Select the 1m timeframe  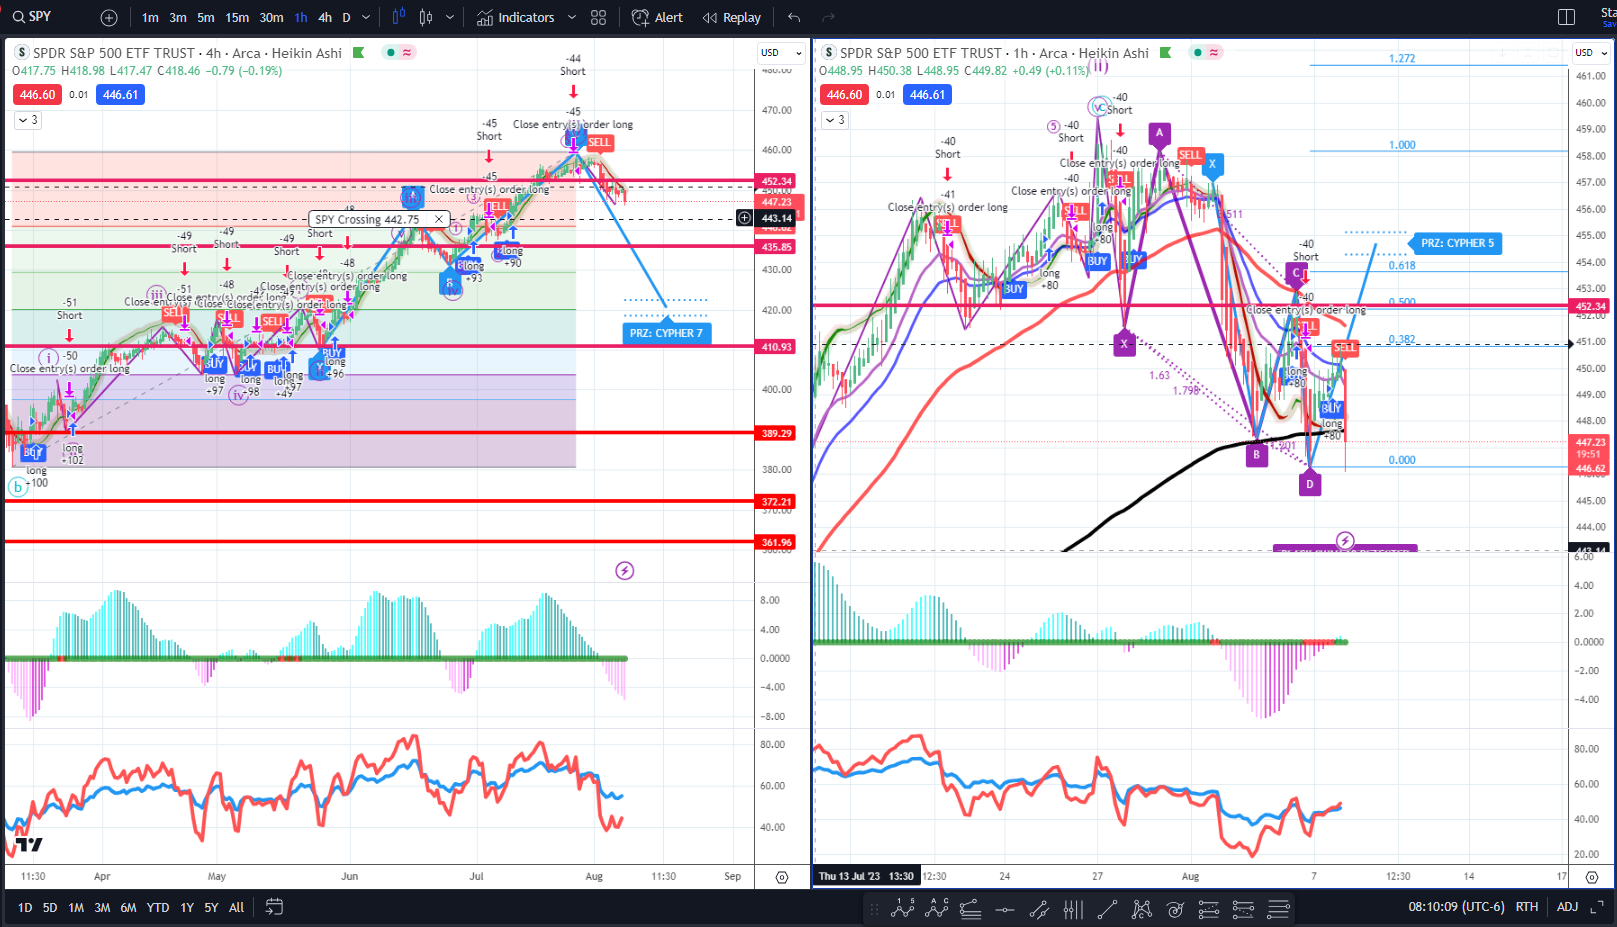[x=150, y=18]
